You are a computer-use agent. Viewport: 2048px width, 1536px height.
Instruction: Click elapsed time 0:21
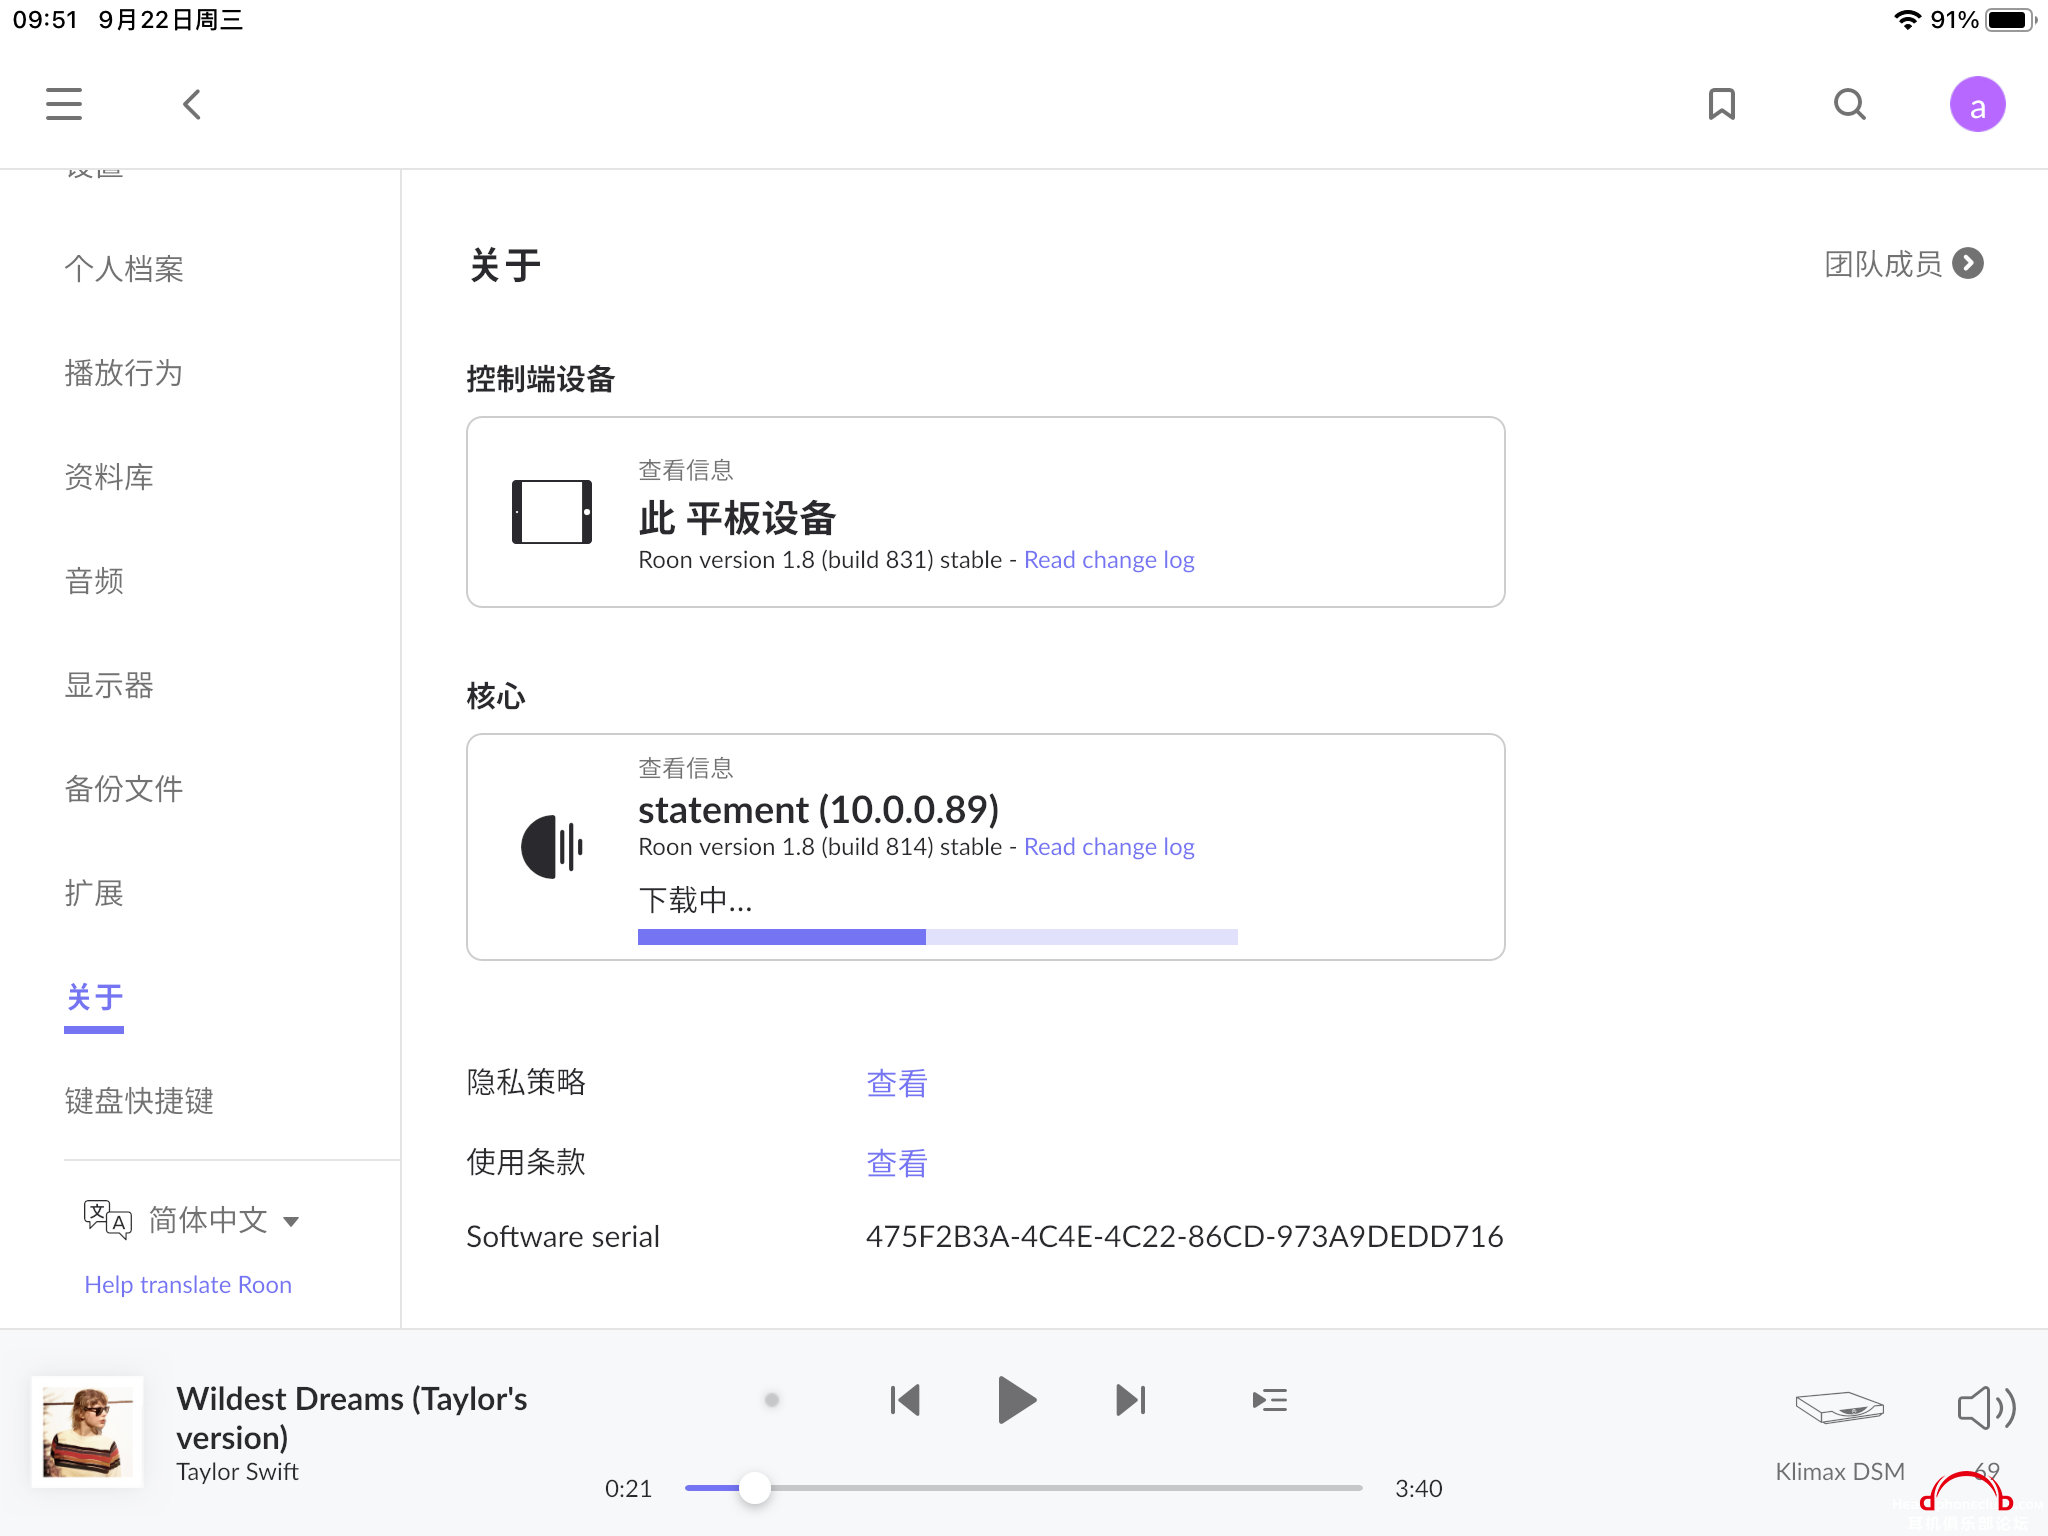pyautogui.click(x=628, y=1488)
